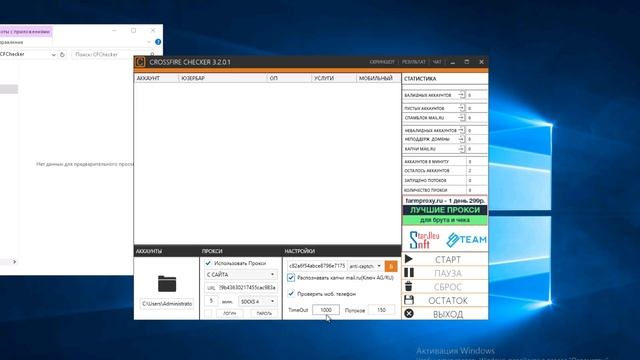This screenshot has height=360, width=640.
Task: Click the orange balance button beside anti-captcha dropdown
Action: point(391,266)
